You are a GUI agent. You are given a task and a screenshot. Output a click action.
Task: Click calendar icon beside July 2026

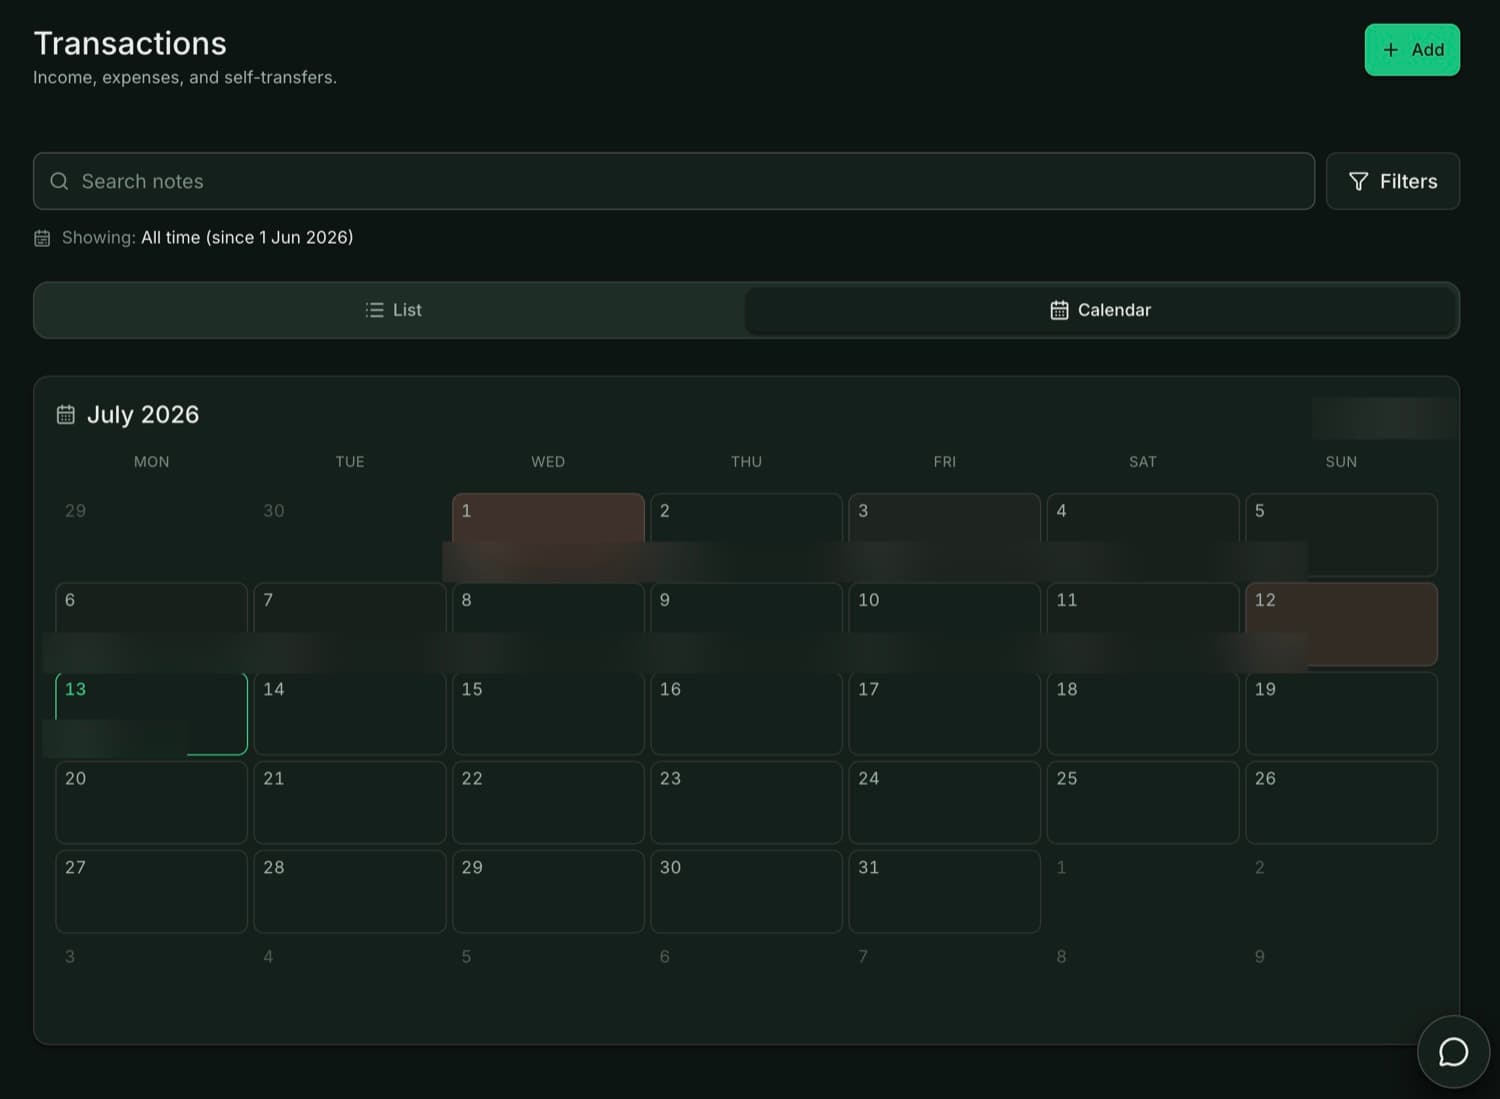tap(66, 414)
